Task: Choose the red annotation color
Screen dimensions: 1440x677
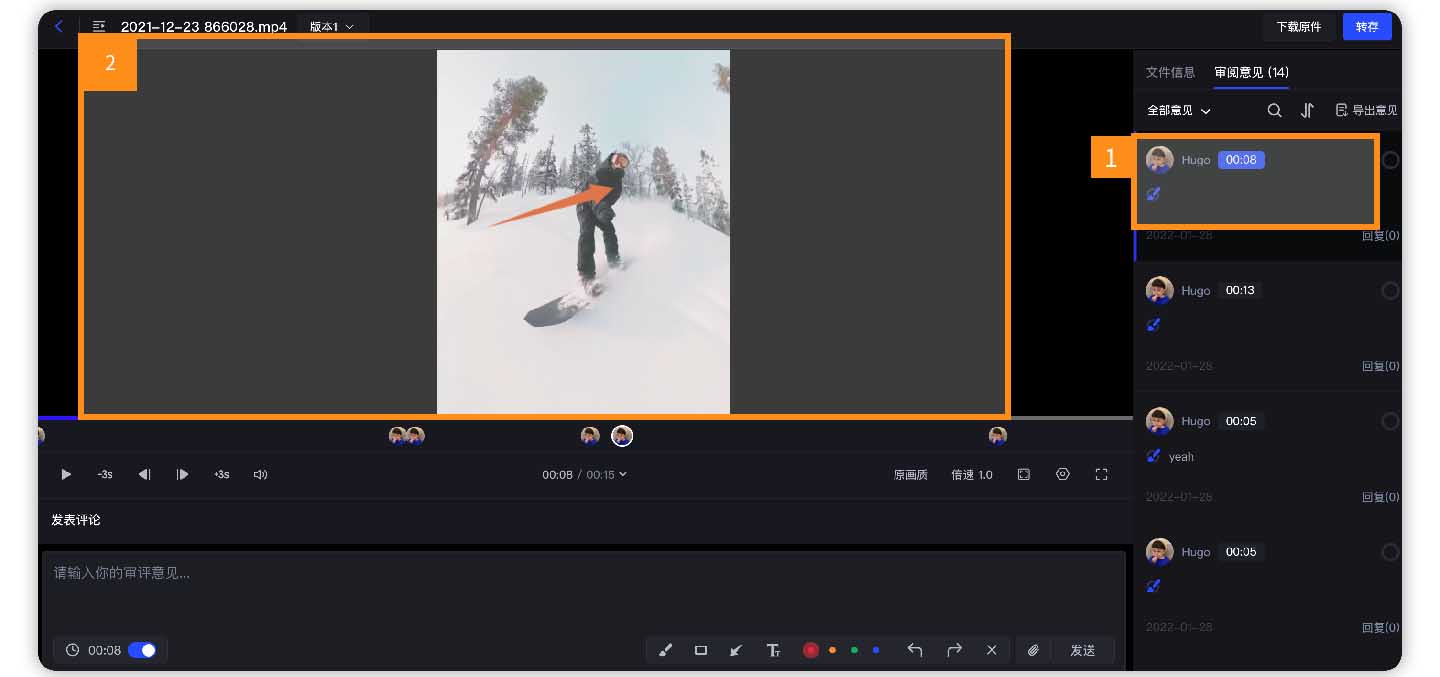Action: [x=810, y=650]
